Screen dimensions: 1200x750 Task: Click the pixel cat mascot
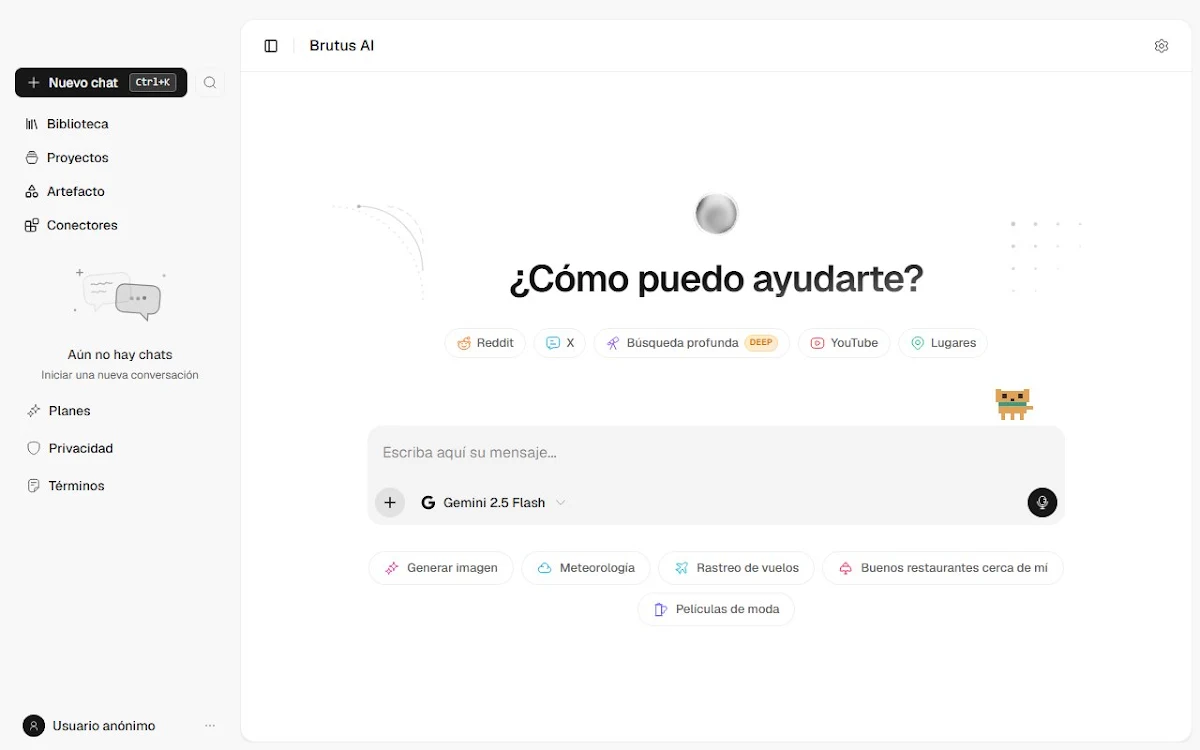(1013, 404)
